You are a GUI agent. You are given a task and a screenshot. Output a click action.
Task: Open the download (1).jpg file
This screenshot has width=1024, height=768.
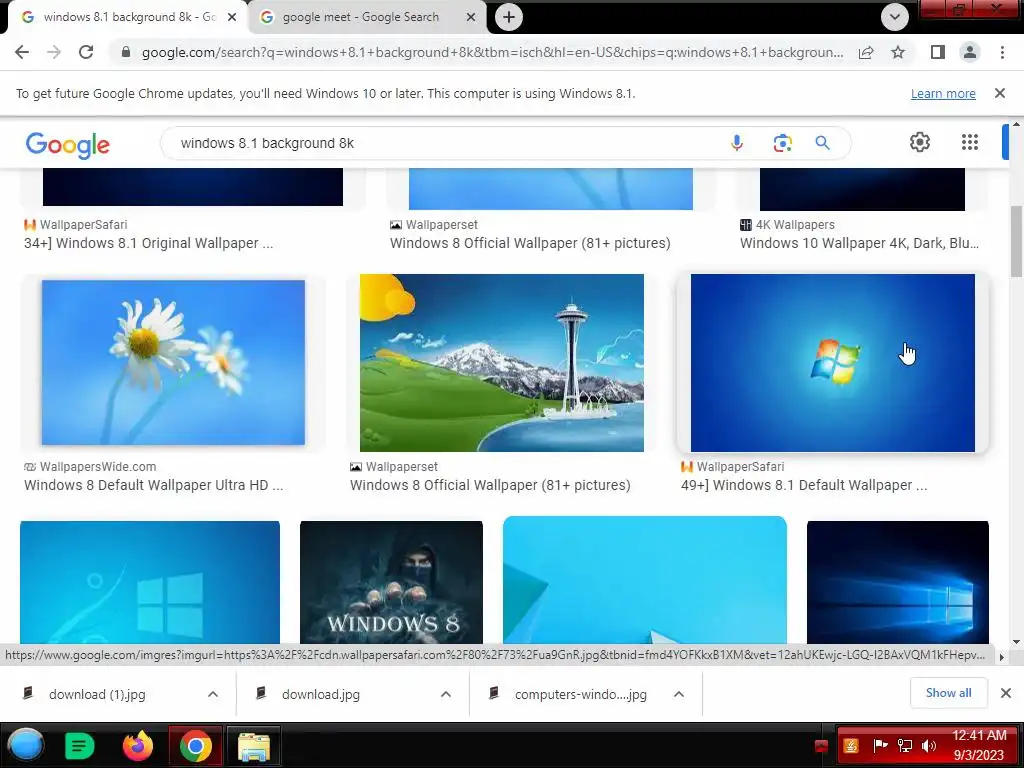pos(97,694)
